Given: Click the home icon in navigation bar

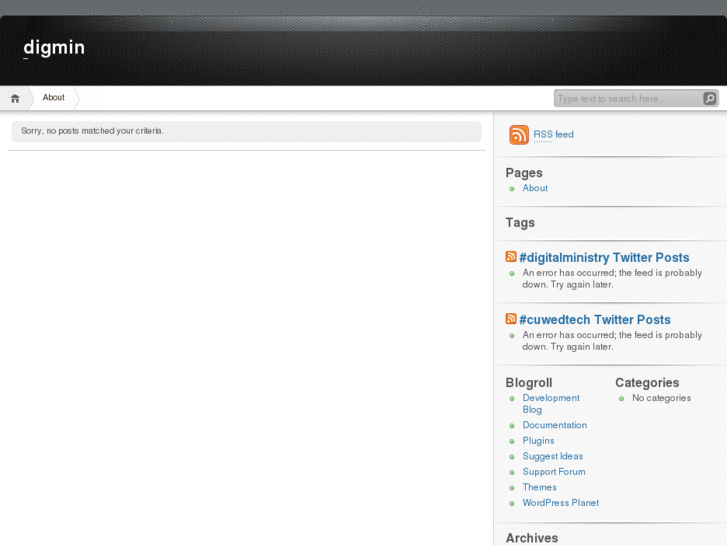Looking at the screenshot, I should coord(15,98).
